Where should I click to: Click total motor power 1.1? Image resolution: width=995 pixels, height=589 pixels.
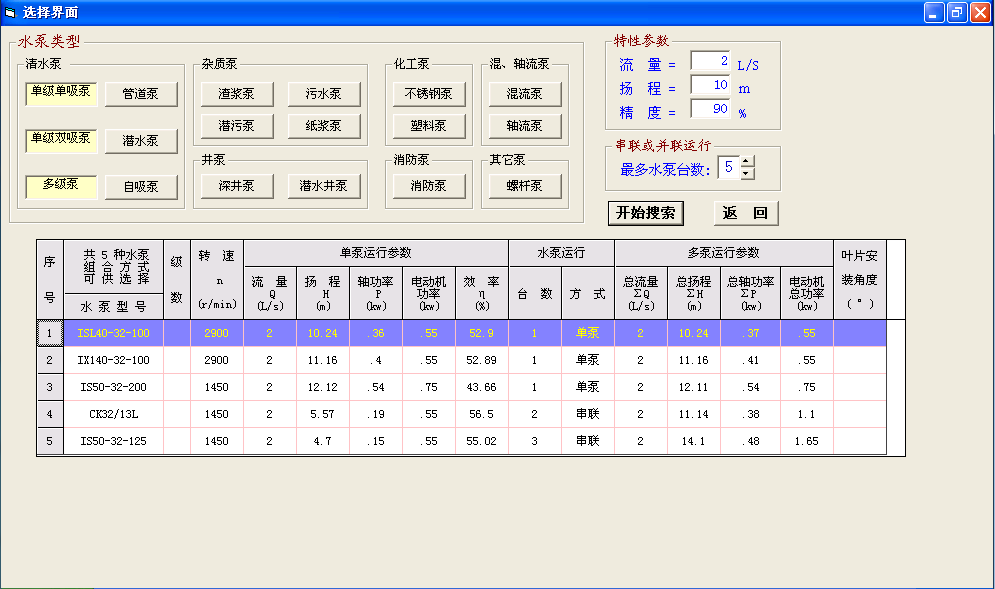click(x=807, y=414)
